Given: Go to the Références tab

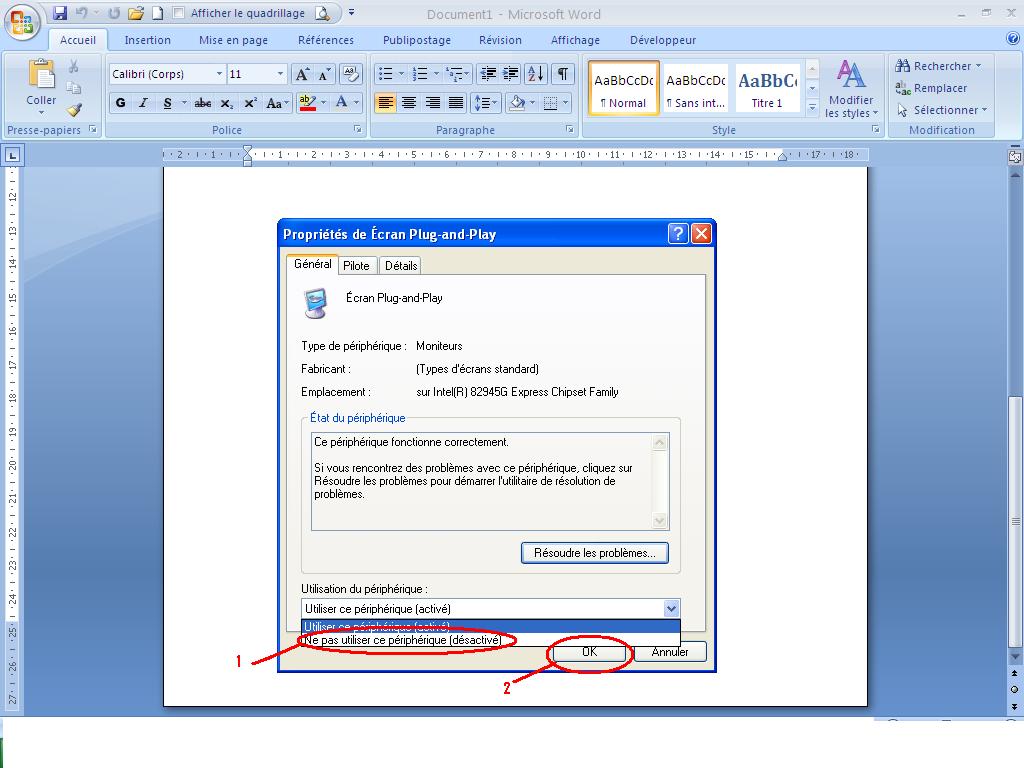Looking at the screenshot, I should point(326,40).
